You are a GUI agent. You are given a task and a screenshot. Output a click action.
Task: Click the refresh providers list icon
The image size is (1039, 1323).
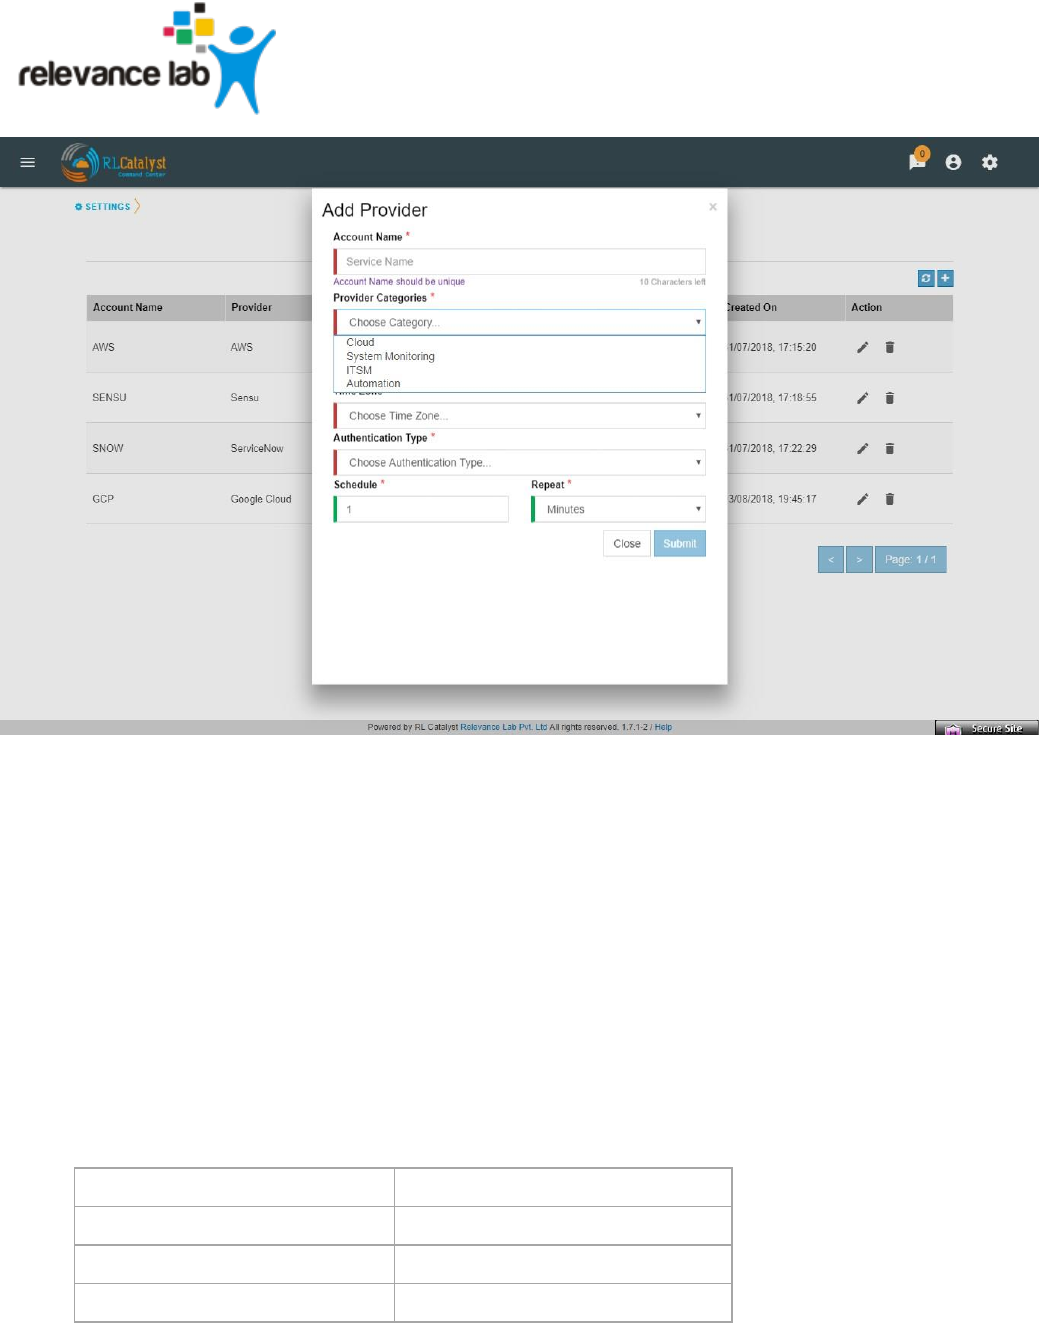click(x=926, y=278)
